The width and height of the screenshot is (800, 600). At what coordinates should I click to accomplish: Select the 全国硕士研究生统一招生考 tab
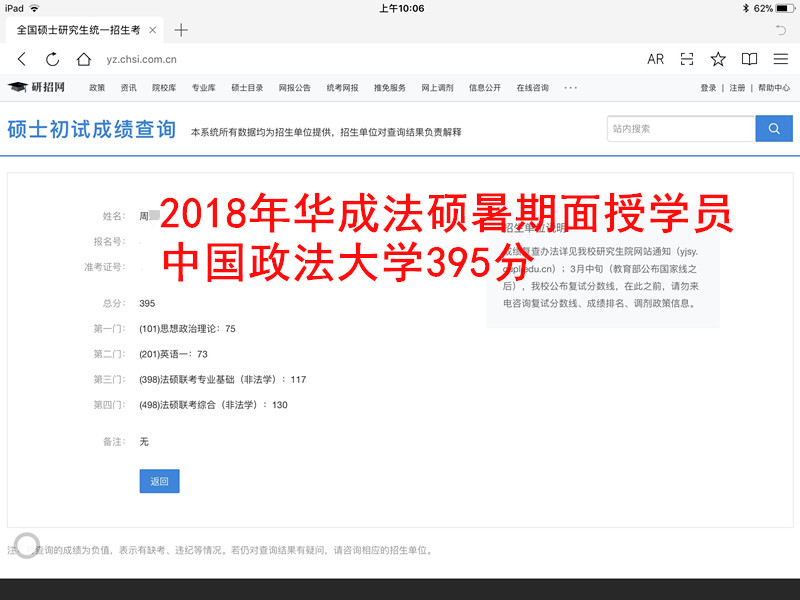coord(85,30)
